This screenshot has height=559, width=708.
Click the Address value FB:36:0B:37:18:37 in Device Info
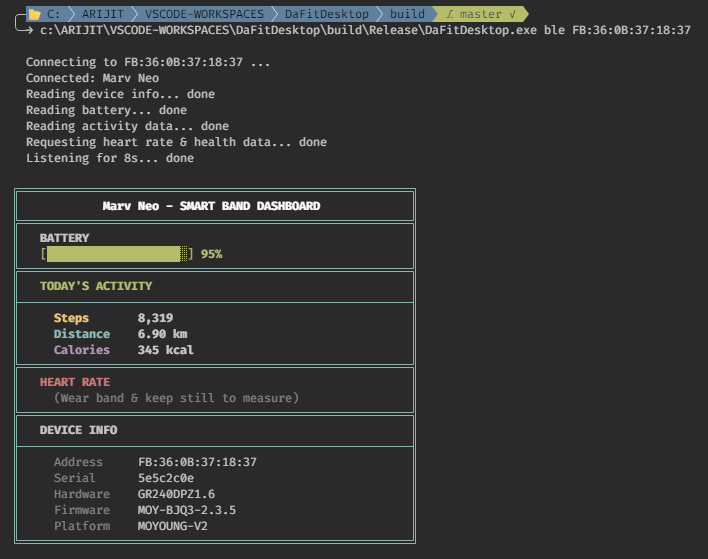click(x=197, y=462)
